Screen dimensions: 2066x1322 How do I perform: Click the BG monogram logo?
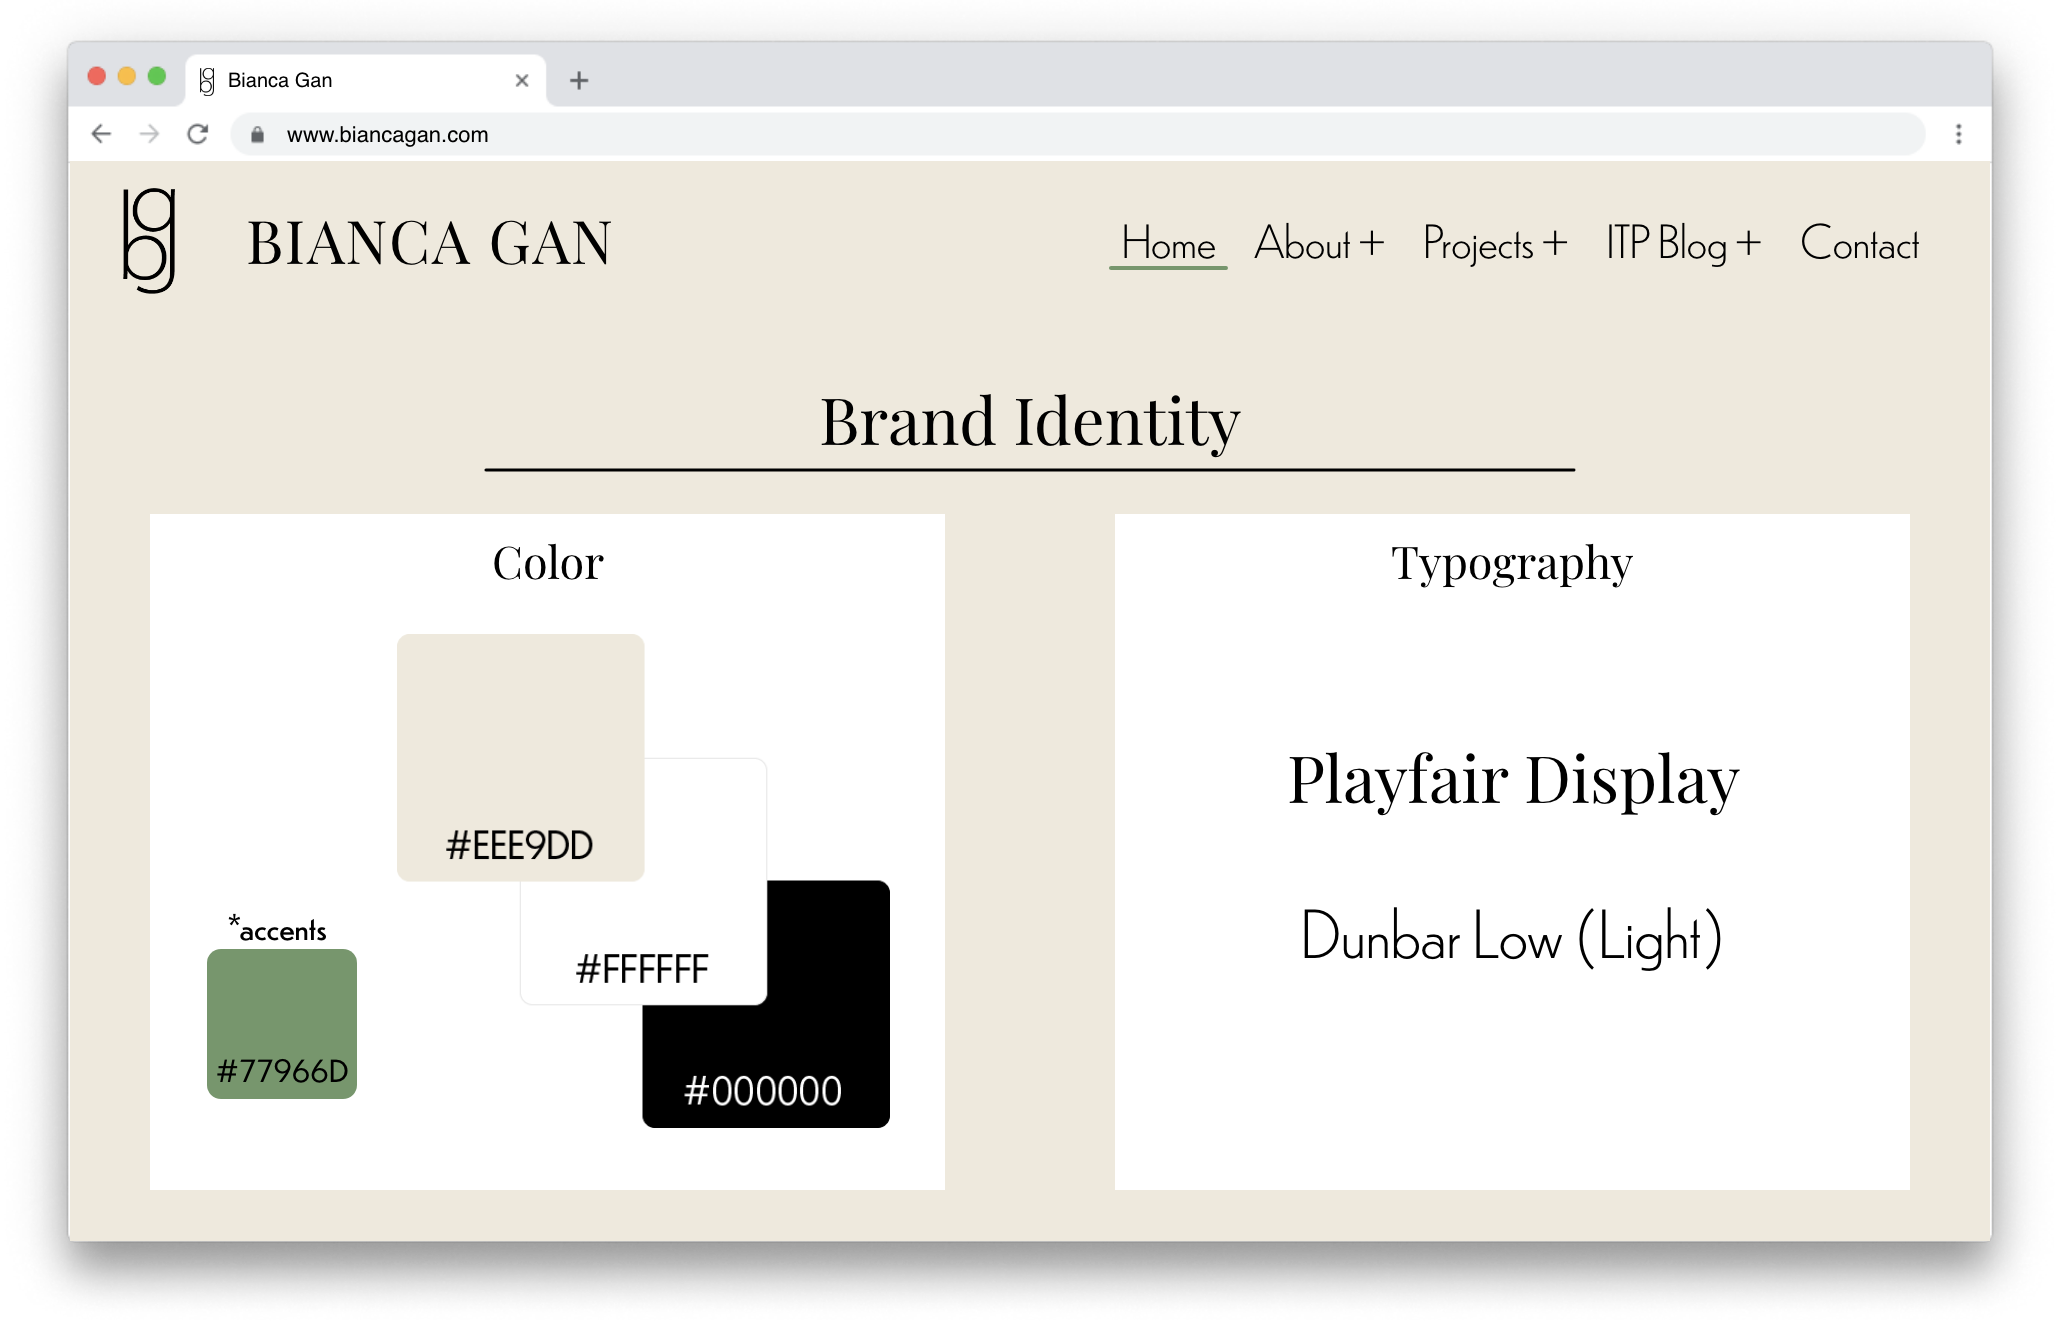pos(149,241)
